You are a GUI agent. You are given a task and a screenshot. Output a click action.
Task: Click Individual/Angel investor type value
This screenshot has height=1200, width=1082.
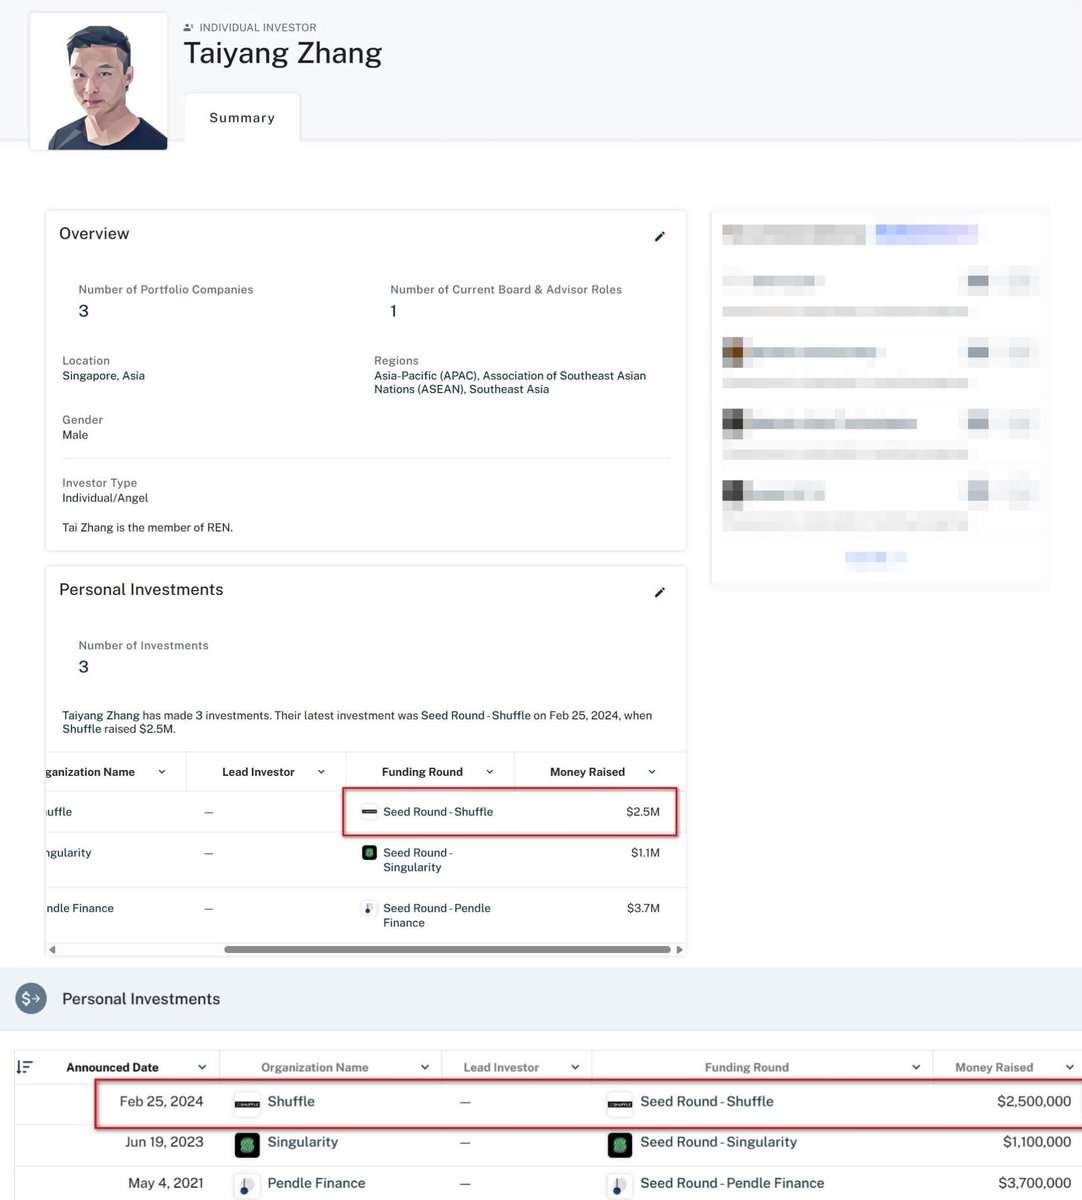[x=105, y=498]
